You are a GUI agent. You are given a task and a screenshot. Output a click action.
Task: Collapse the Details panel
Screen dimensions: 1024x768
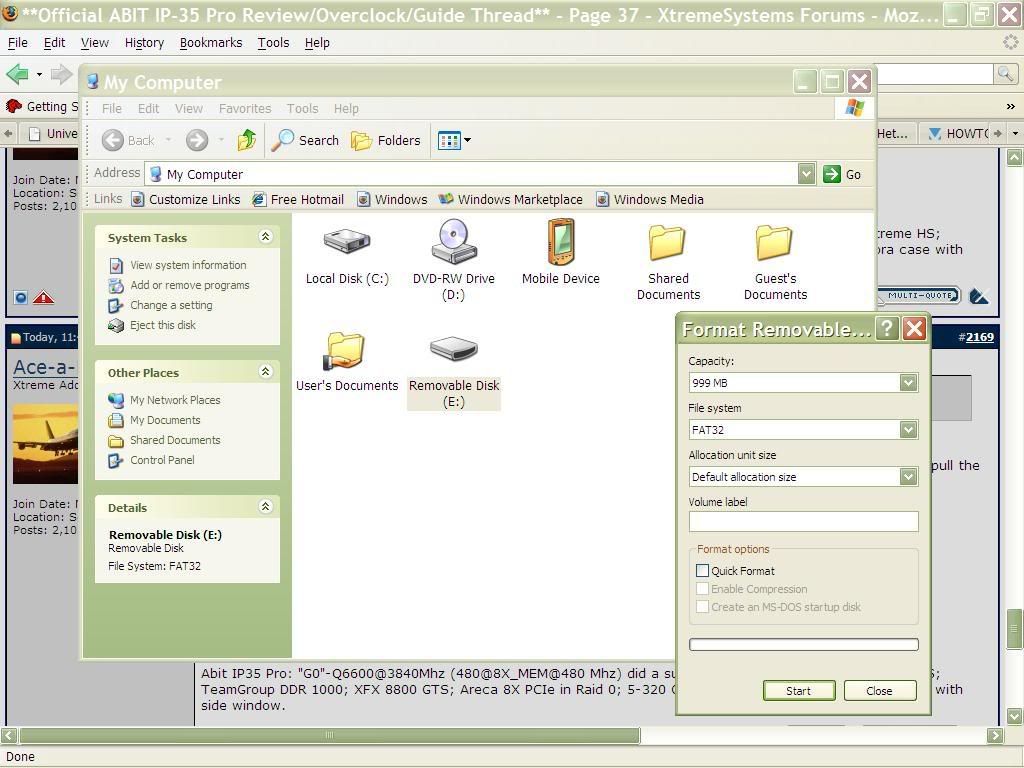point(265,506)
